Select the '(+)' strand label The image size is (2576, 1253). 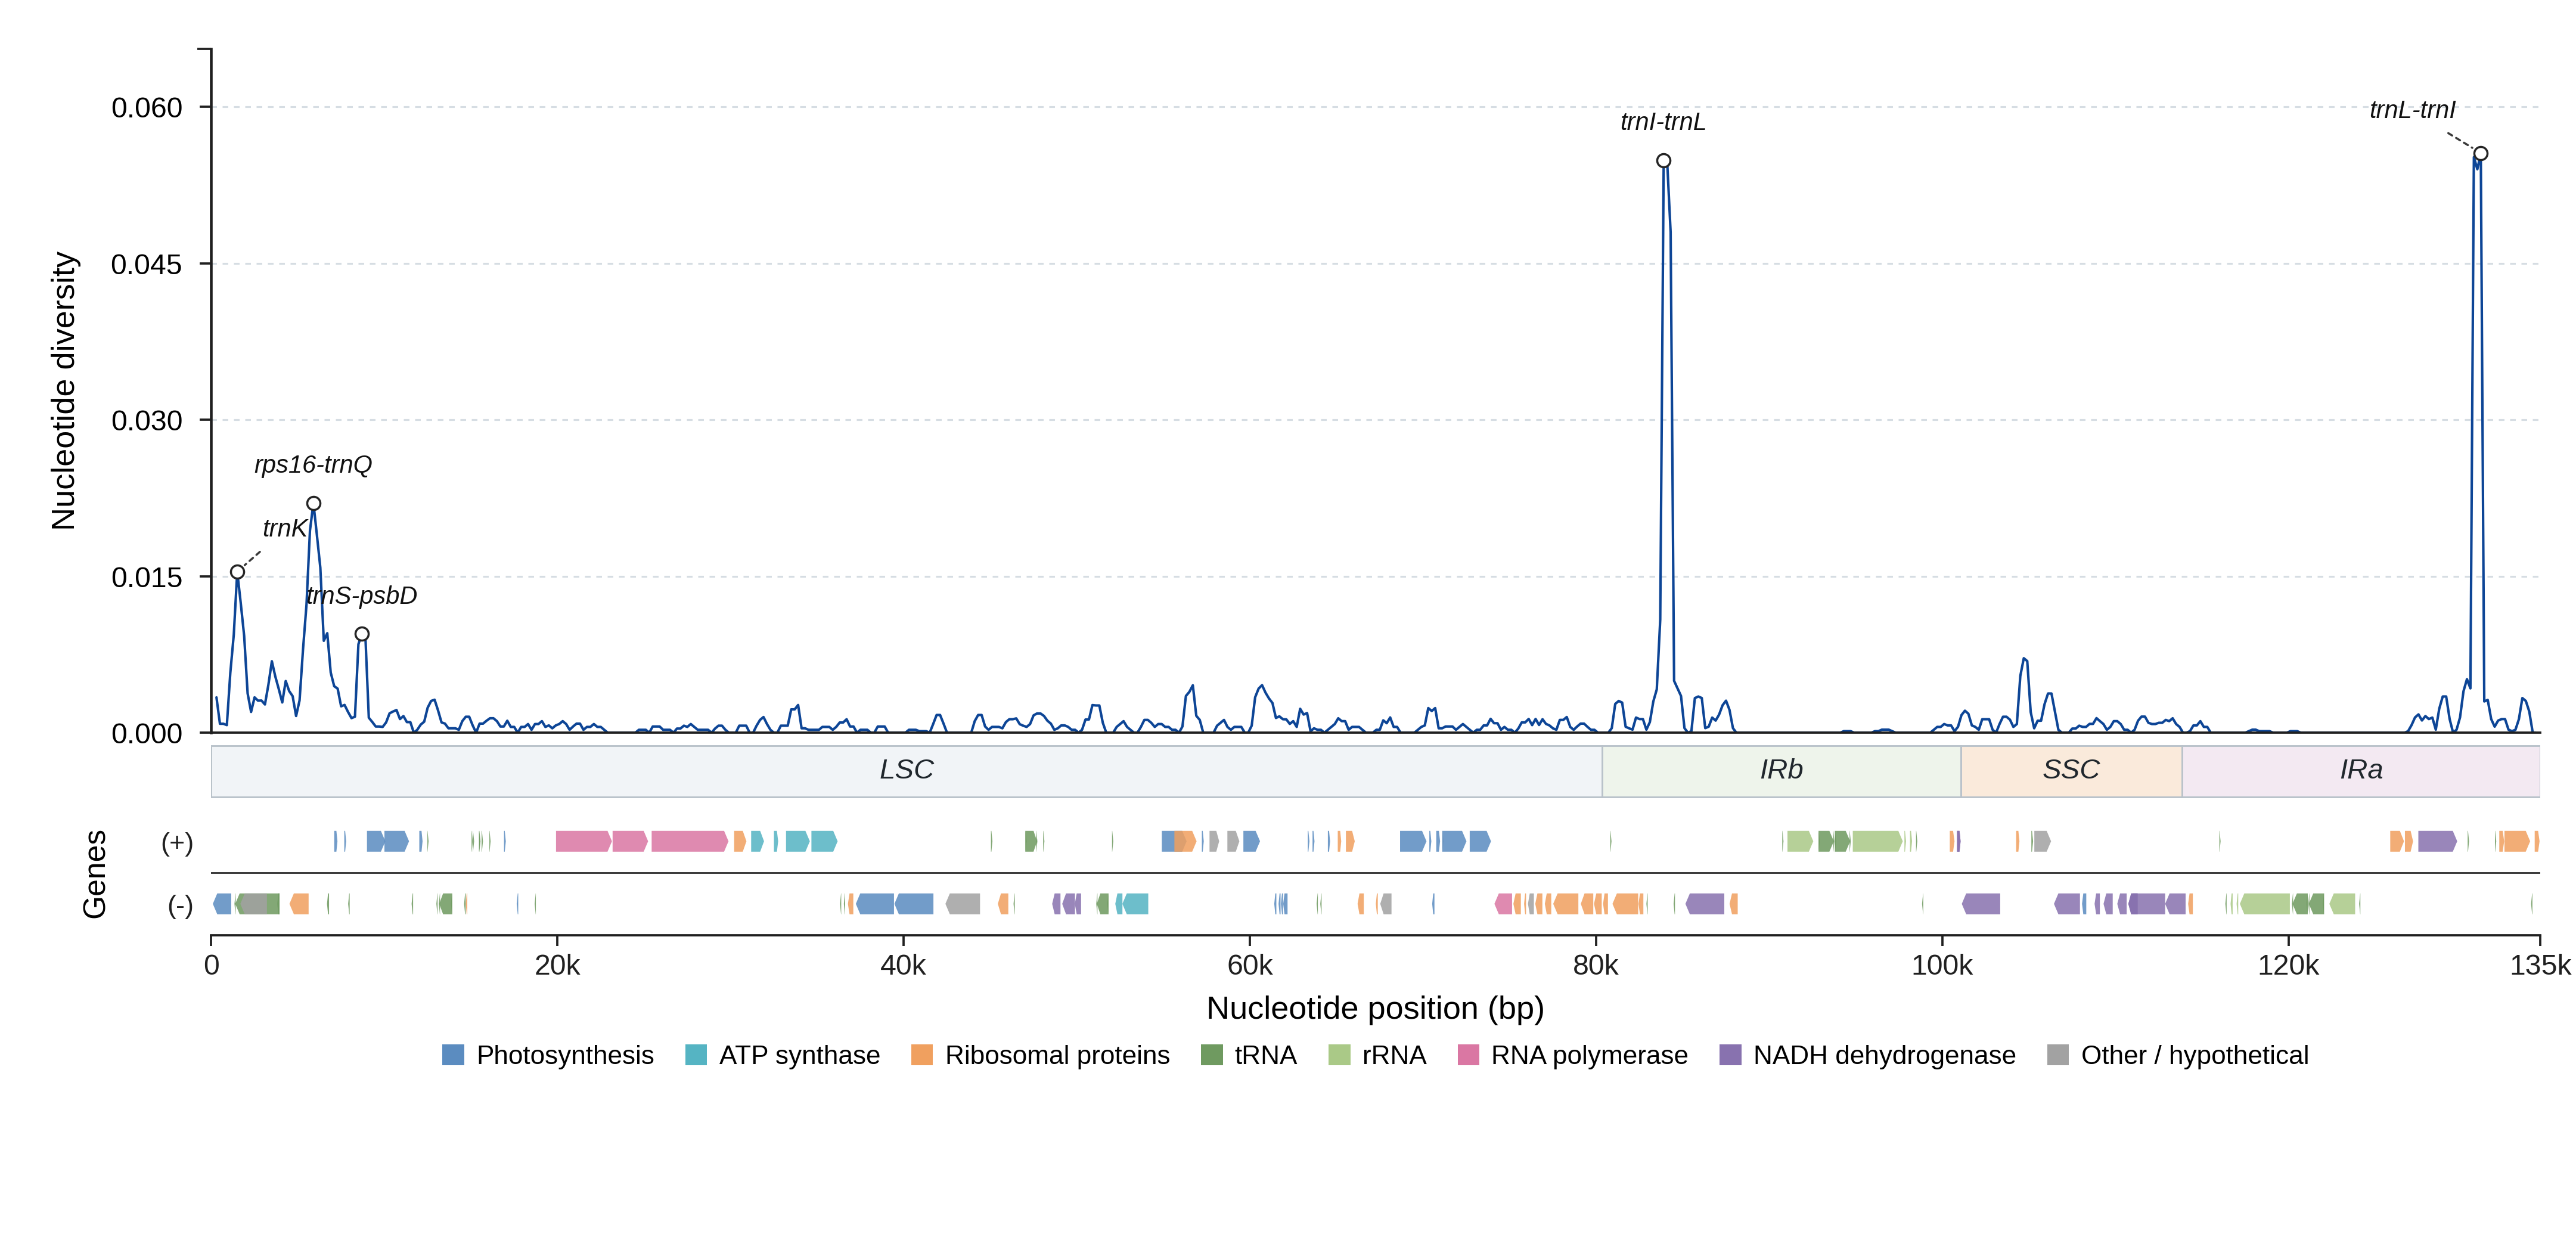pyautogui.click(x=177, y=843)
